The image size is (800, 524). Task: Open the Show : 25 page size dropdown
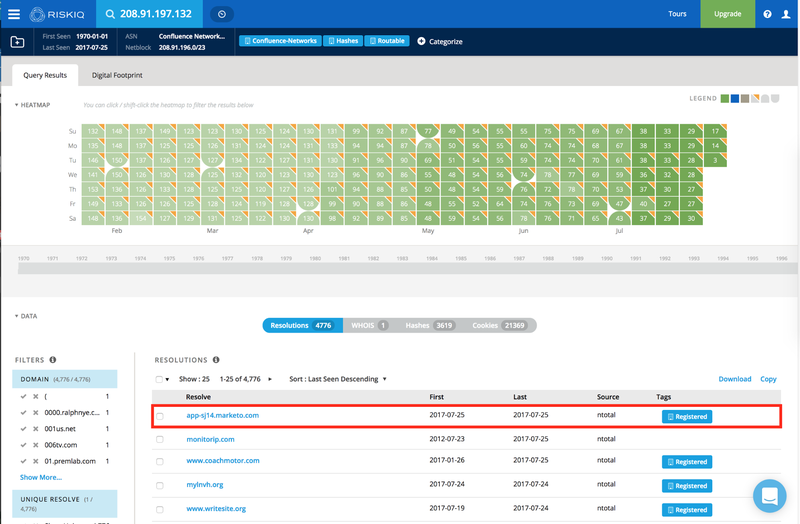[194, 379]
